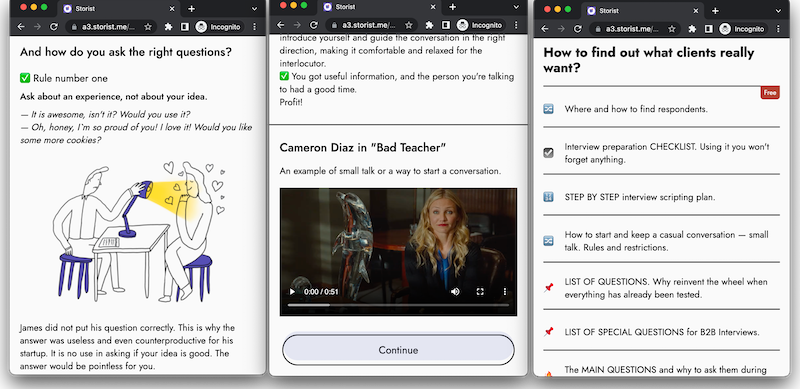
Task: Select the Storist tab in left window
Action: [118, 9]
